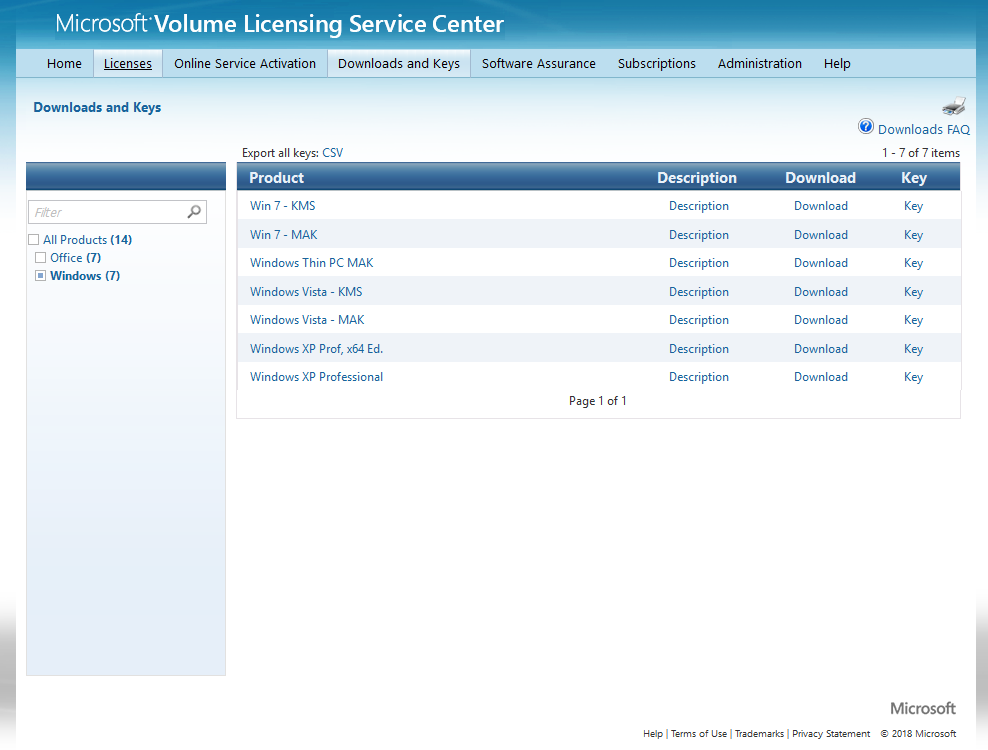Show the Key for Windows Thin PC MAK
This screenshot has height=750, width=988.
click(x=913, y=263)
